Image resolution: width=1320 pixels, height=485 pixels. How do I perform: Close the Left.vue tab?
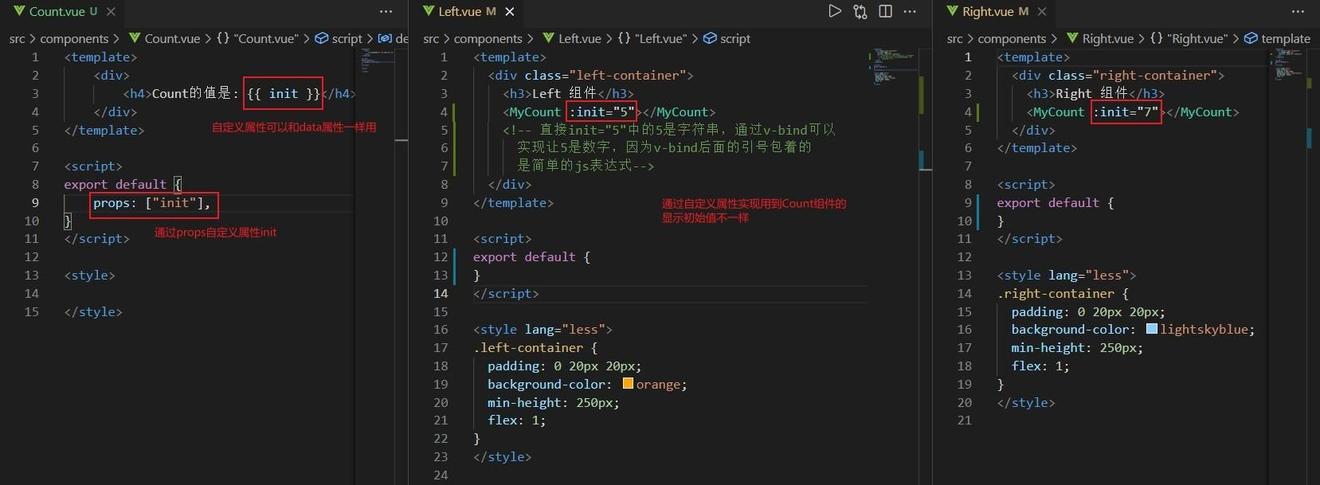[x=511, y=12]
